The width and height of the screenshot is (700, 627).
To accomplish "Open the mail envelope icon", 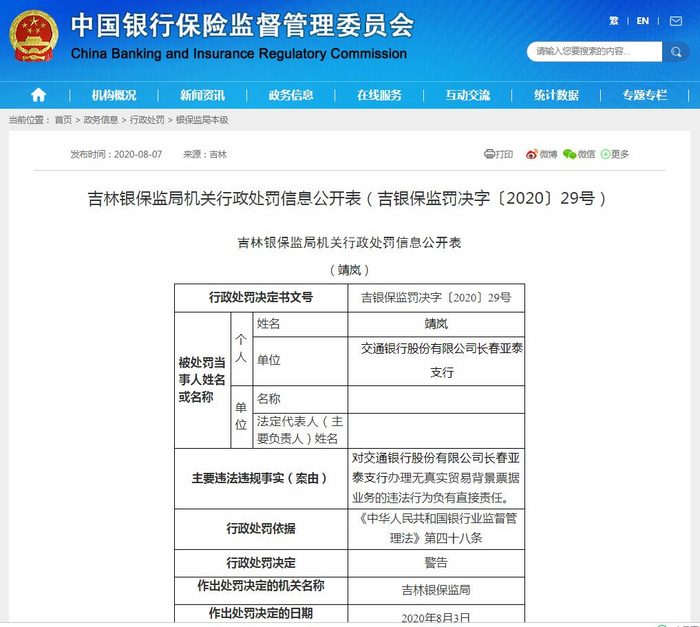I will pos(675,21).
